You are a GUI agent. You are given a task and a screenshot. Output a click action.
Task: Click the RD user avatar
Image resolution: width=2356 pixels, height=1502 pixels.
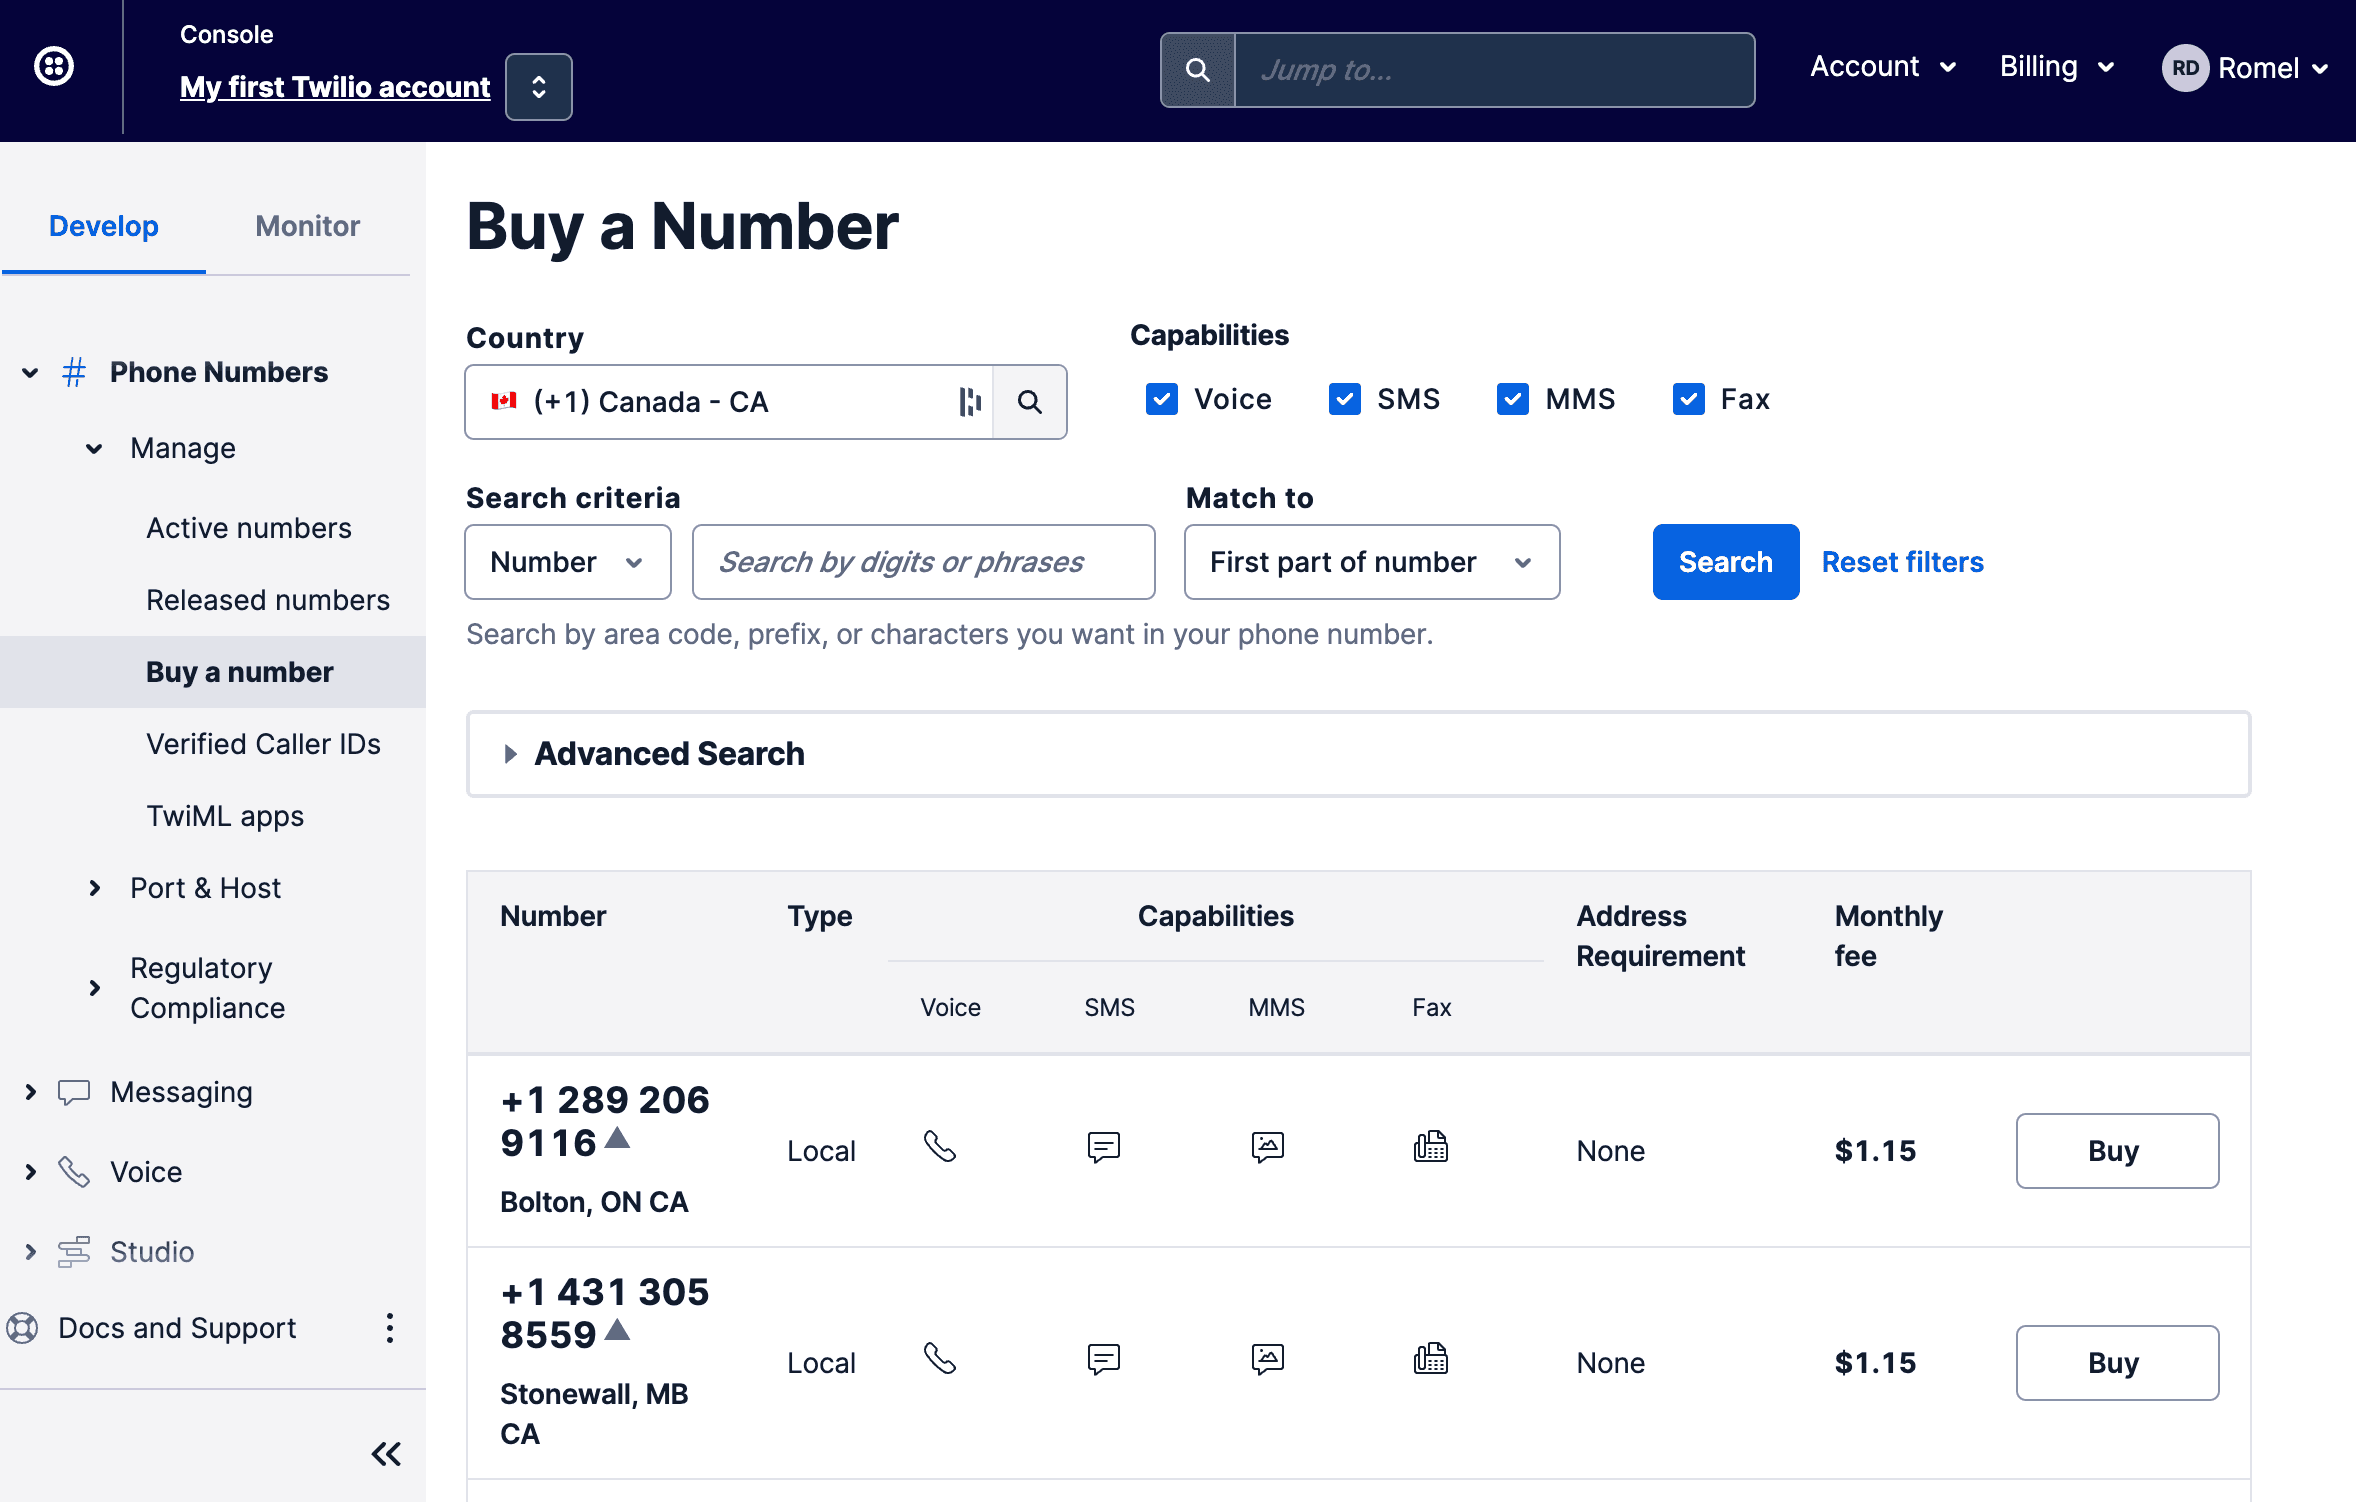[x=2185, y=68]
